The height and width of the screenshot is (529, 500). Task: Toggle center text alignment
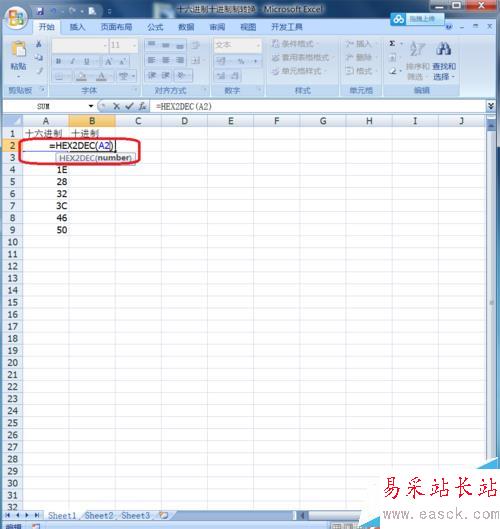click(166, 60)
